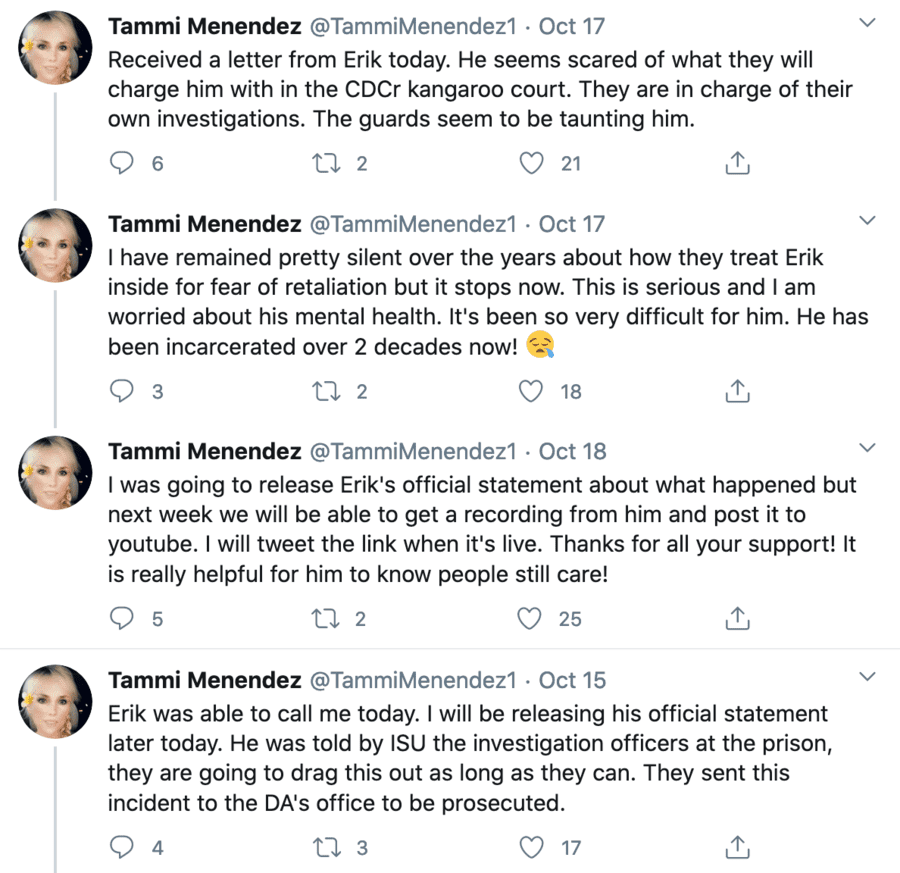900x873 pixels.
Task: Expand the menu chevron on the mental health tweet
Action: (x=868, y=221)
